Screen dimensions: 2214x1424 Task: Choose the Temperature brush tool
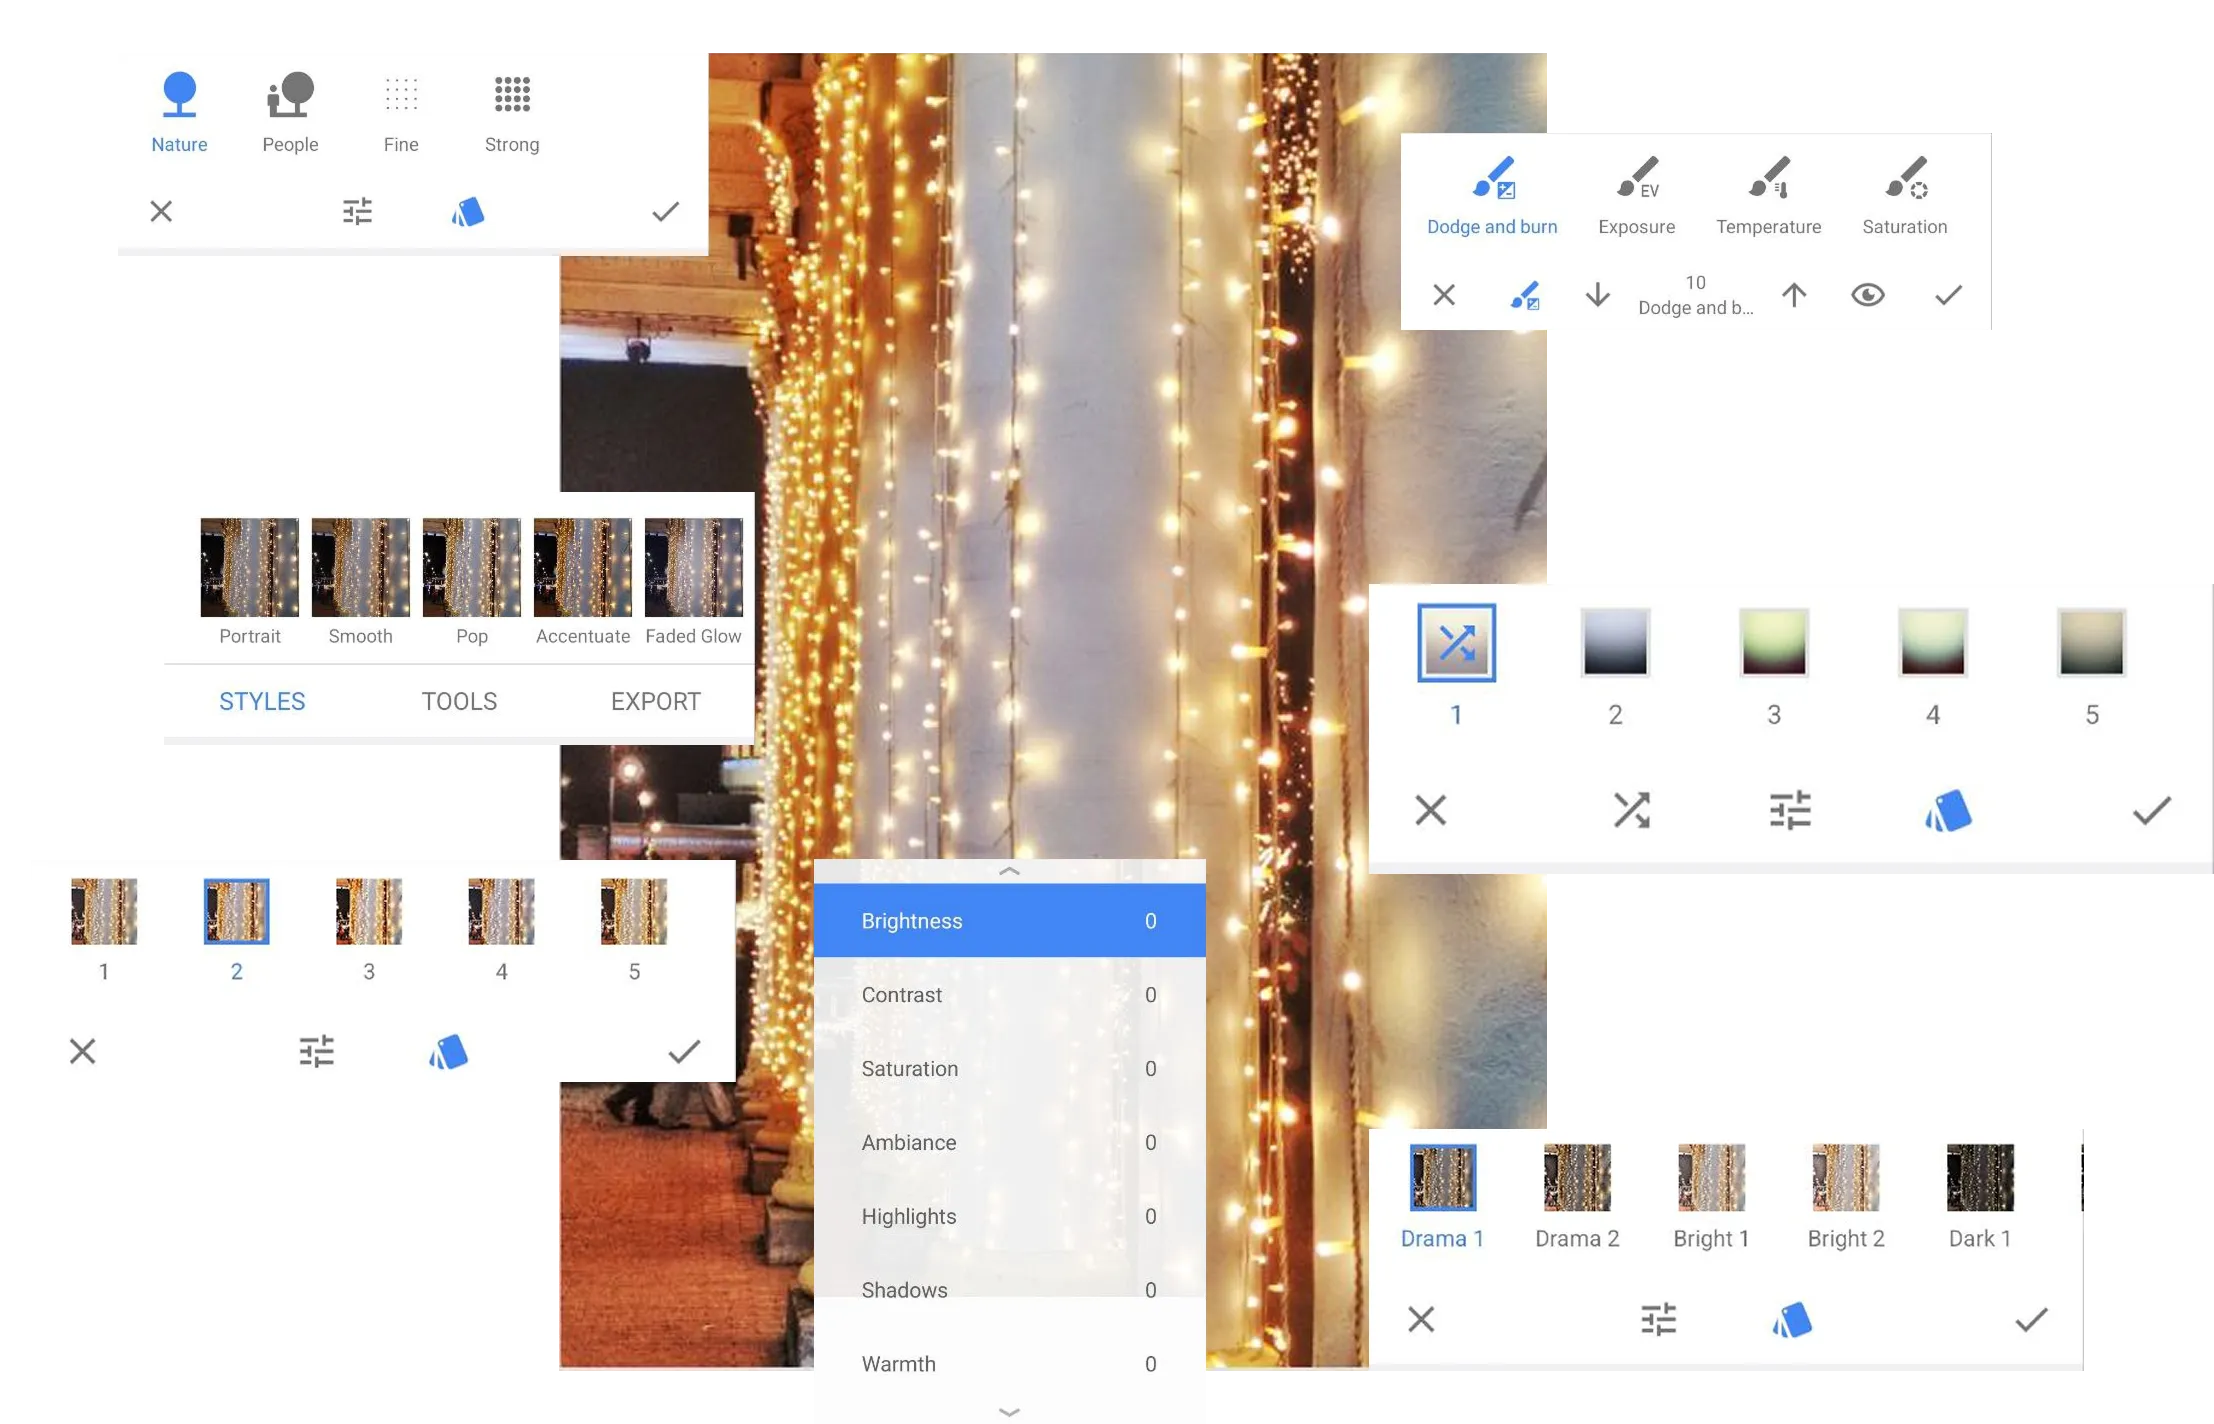[1768, 178]
